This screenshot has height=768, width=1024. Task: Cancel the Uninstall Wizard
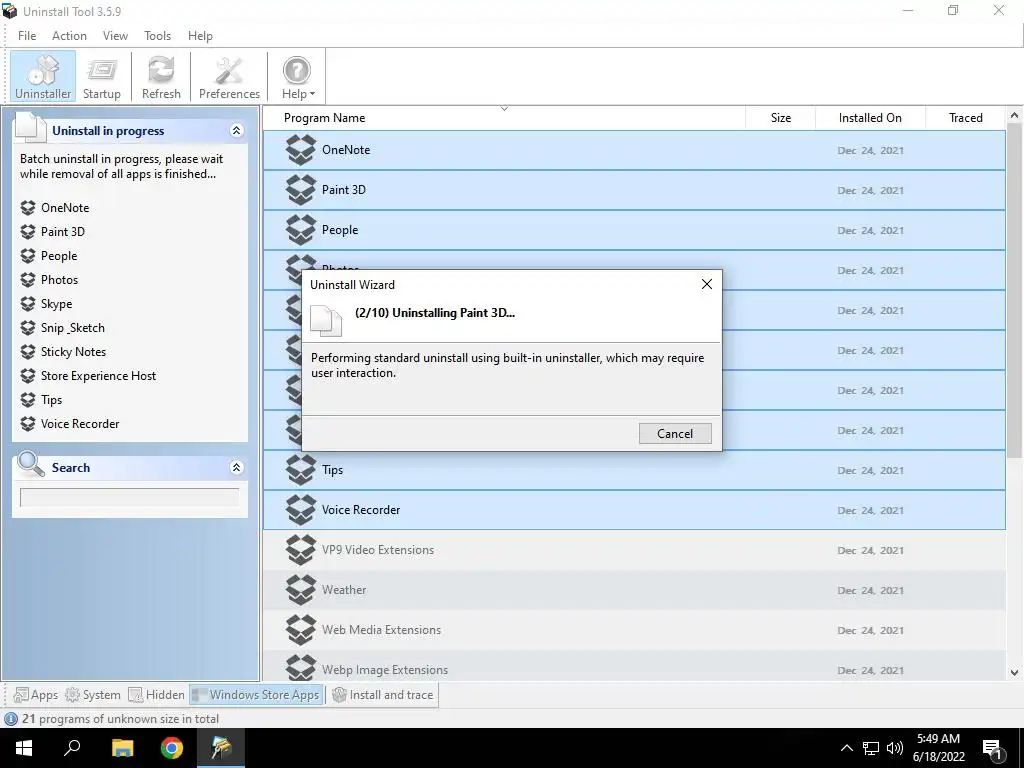click(x=675, y=434)
